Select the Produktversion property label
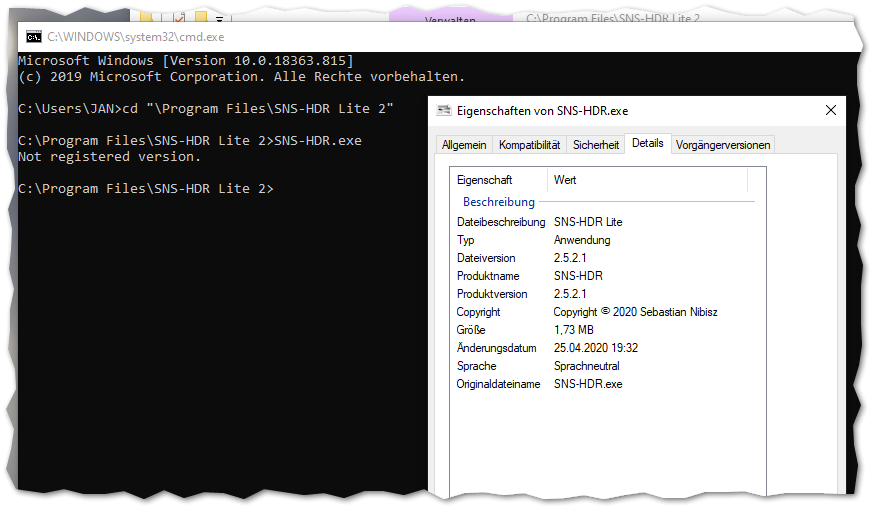This screenshot has width=873, height=509. (492, 293)
